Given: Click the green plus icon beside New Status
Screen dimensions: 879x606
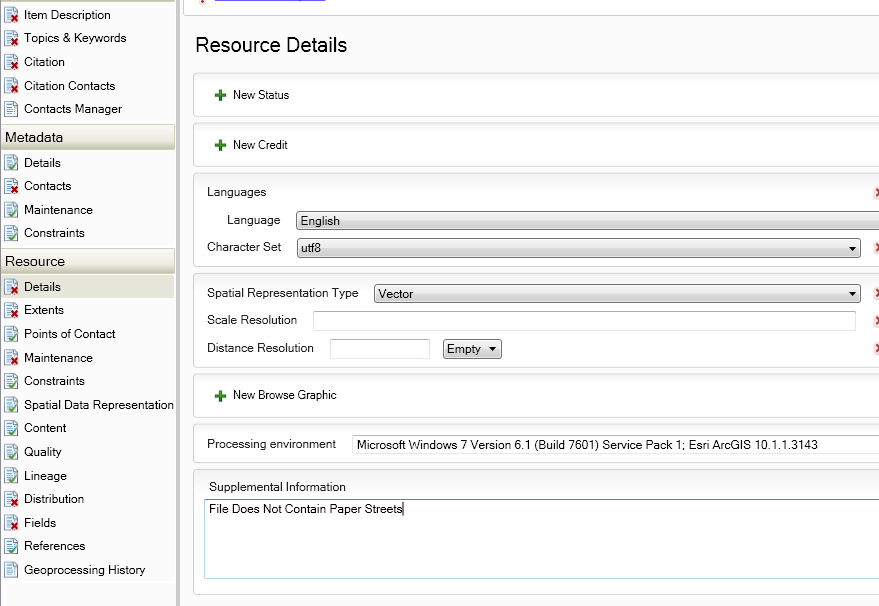Looking at the screenshot, I should (220, 96).
